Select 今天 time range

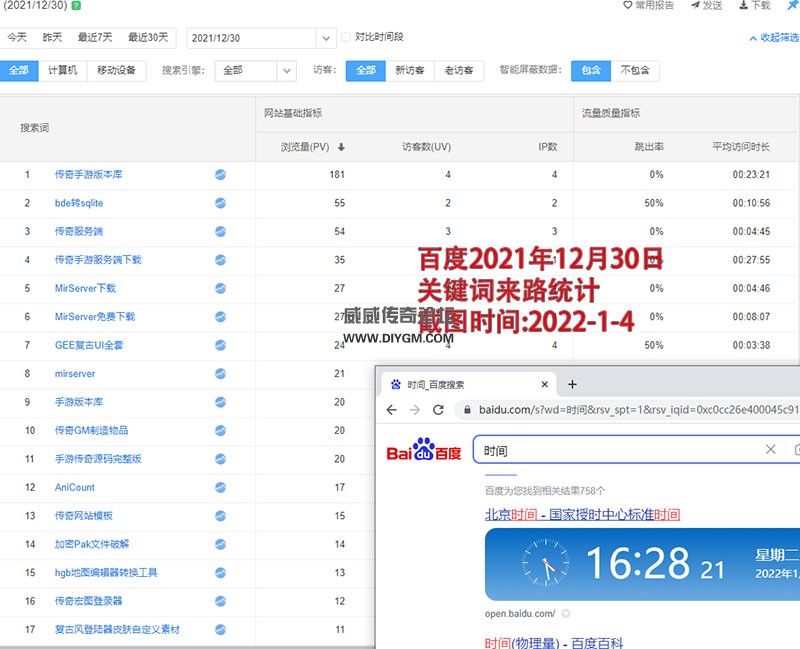pos(17,37)
